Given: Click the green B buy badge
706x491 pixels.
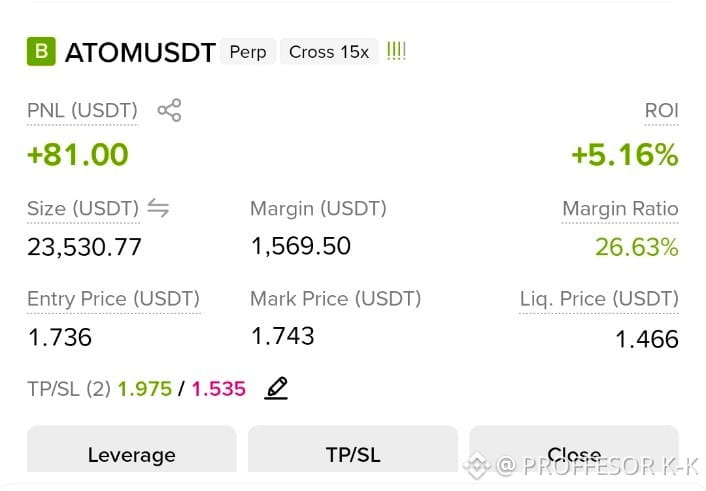Looking at the screenshot, I should click(x=41, y=51).
